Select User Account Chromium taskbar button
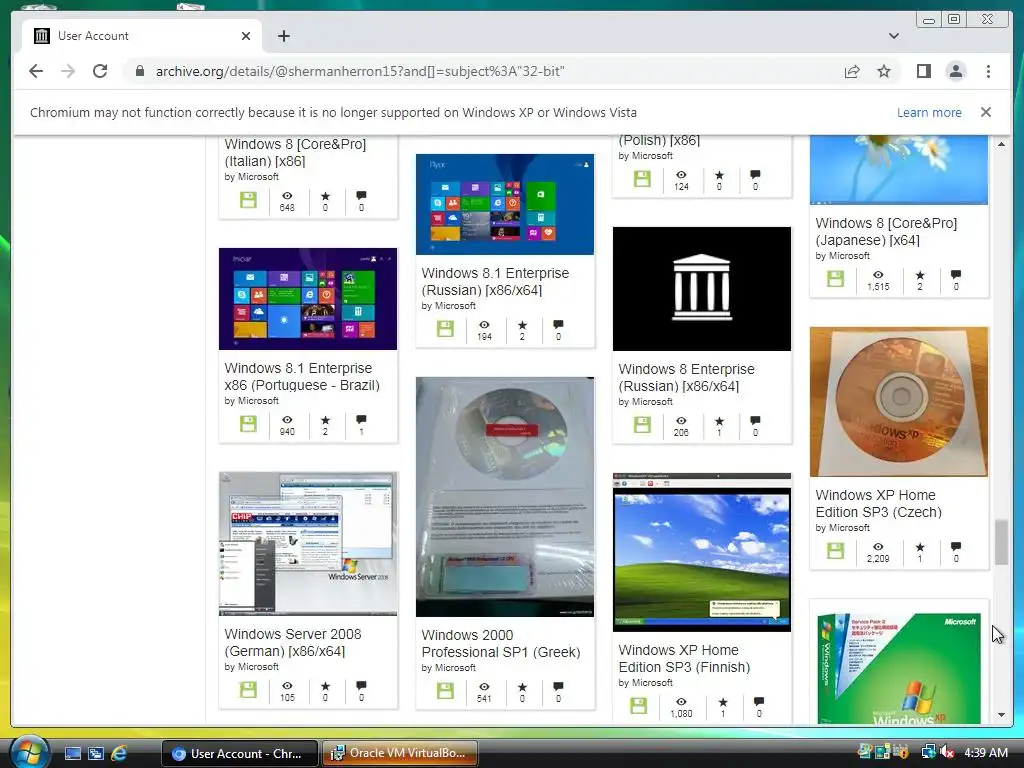1024x768 pixels. (x=240, y=753)
